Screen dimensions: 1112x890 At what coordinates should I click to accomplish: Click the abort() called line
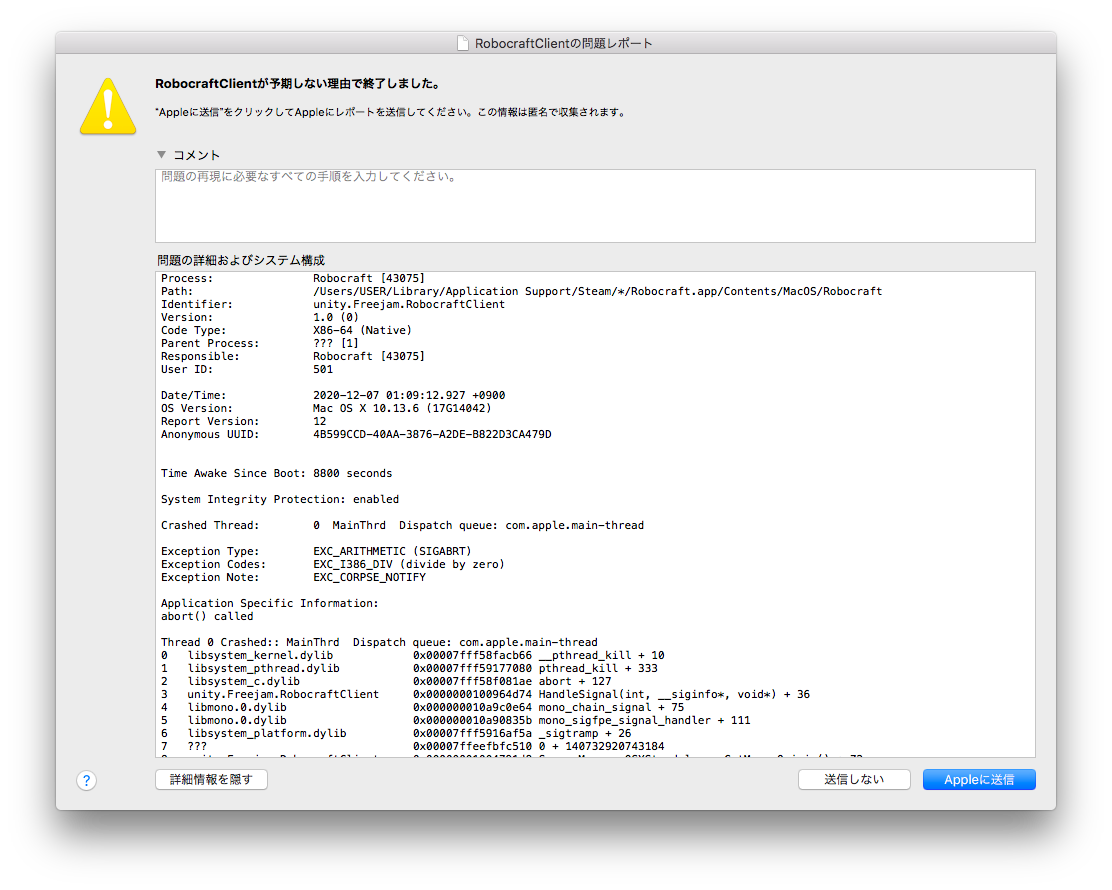tap(207, 616)
